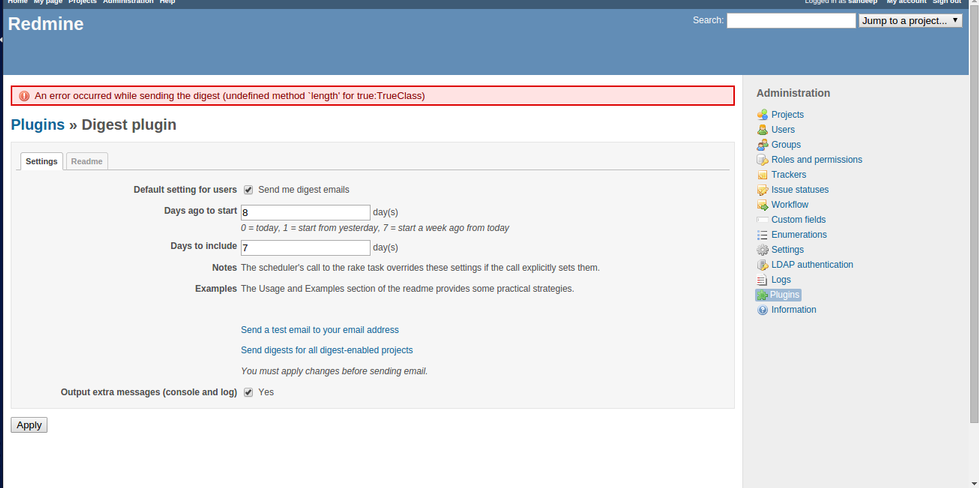Click the Workflow icon in sidebar
Viewport: 979px width, 488px height.
click(x=762, y=205)
